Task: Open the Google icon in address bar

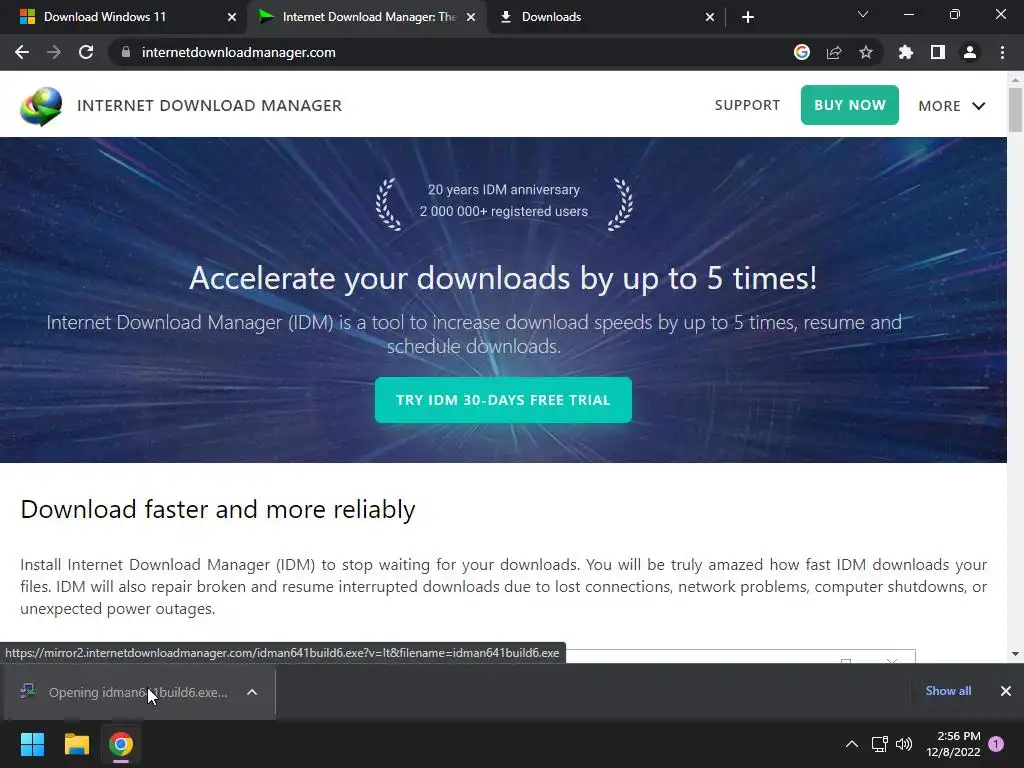Action: (x=802, y=52)
